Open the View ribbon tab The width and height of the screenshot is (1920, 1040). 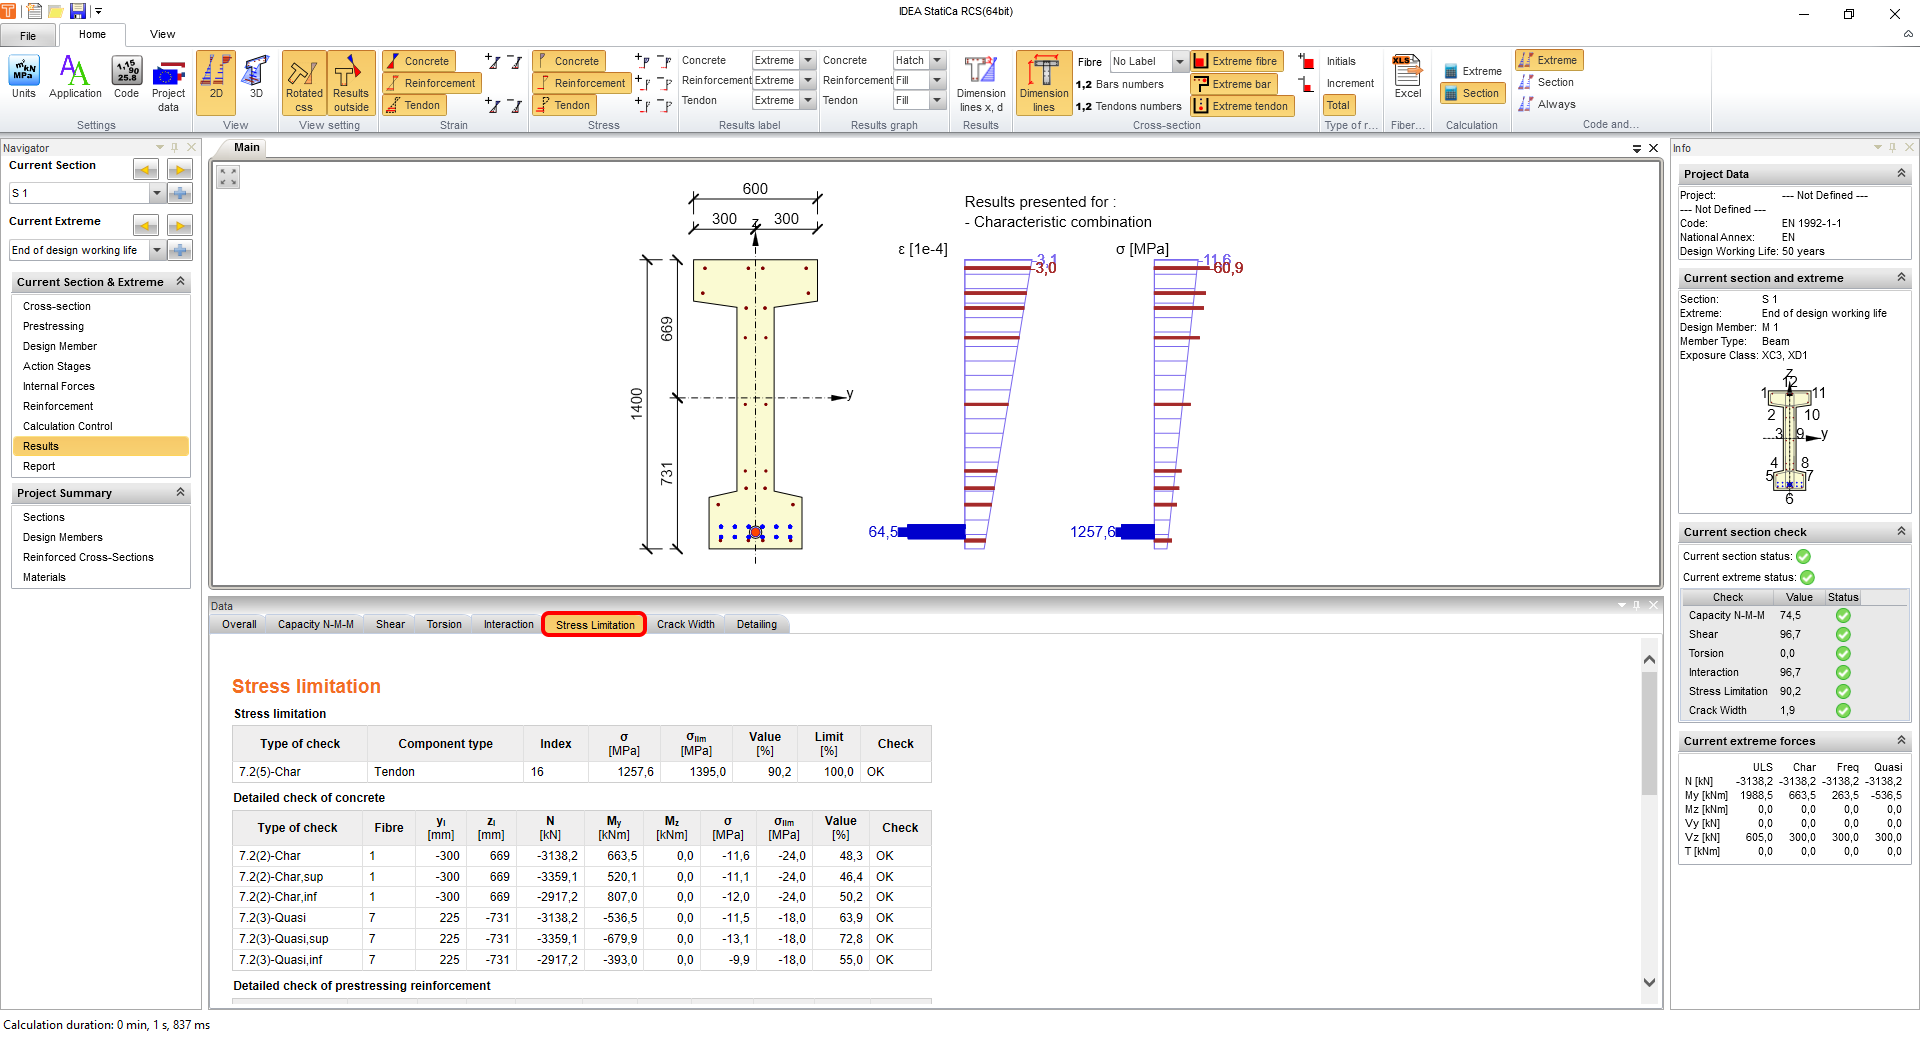pyautogui.click(x=162, y=34)
